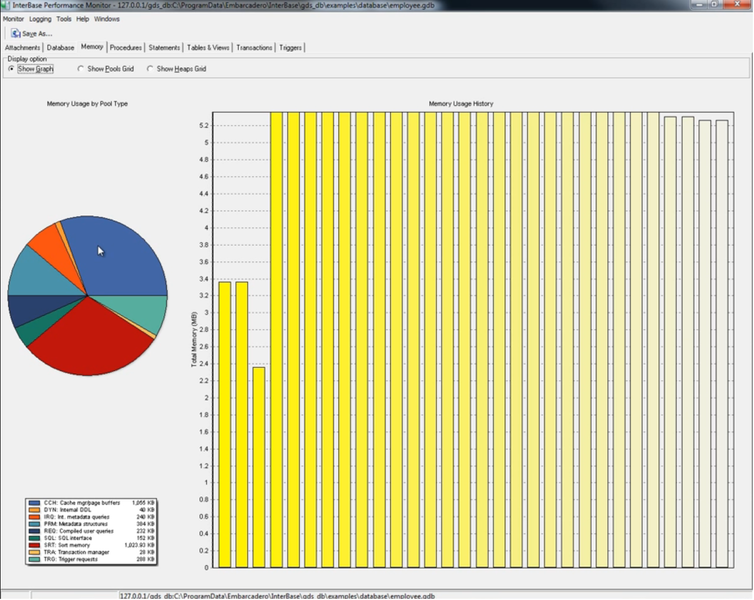Click the first bar of Memory Usage History
754x600 pixels.
pyautogui.click(x=225, y=425)
